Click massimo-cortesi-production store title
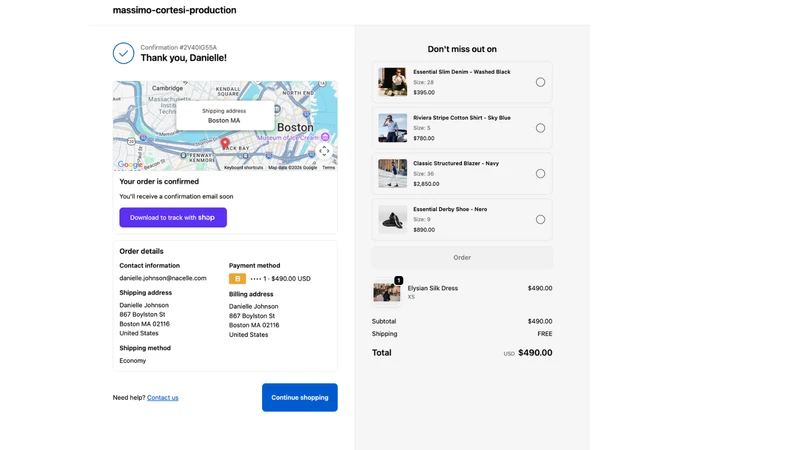 point(174,10)
